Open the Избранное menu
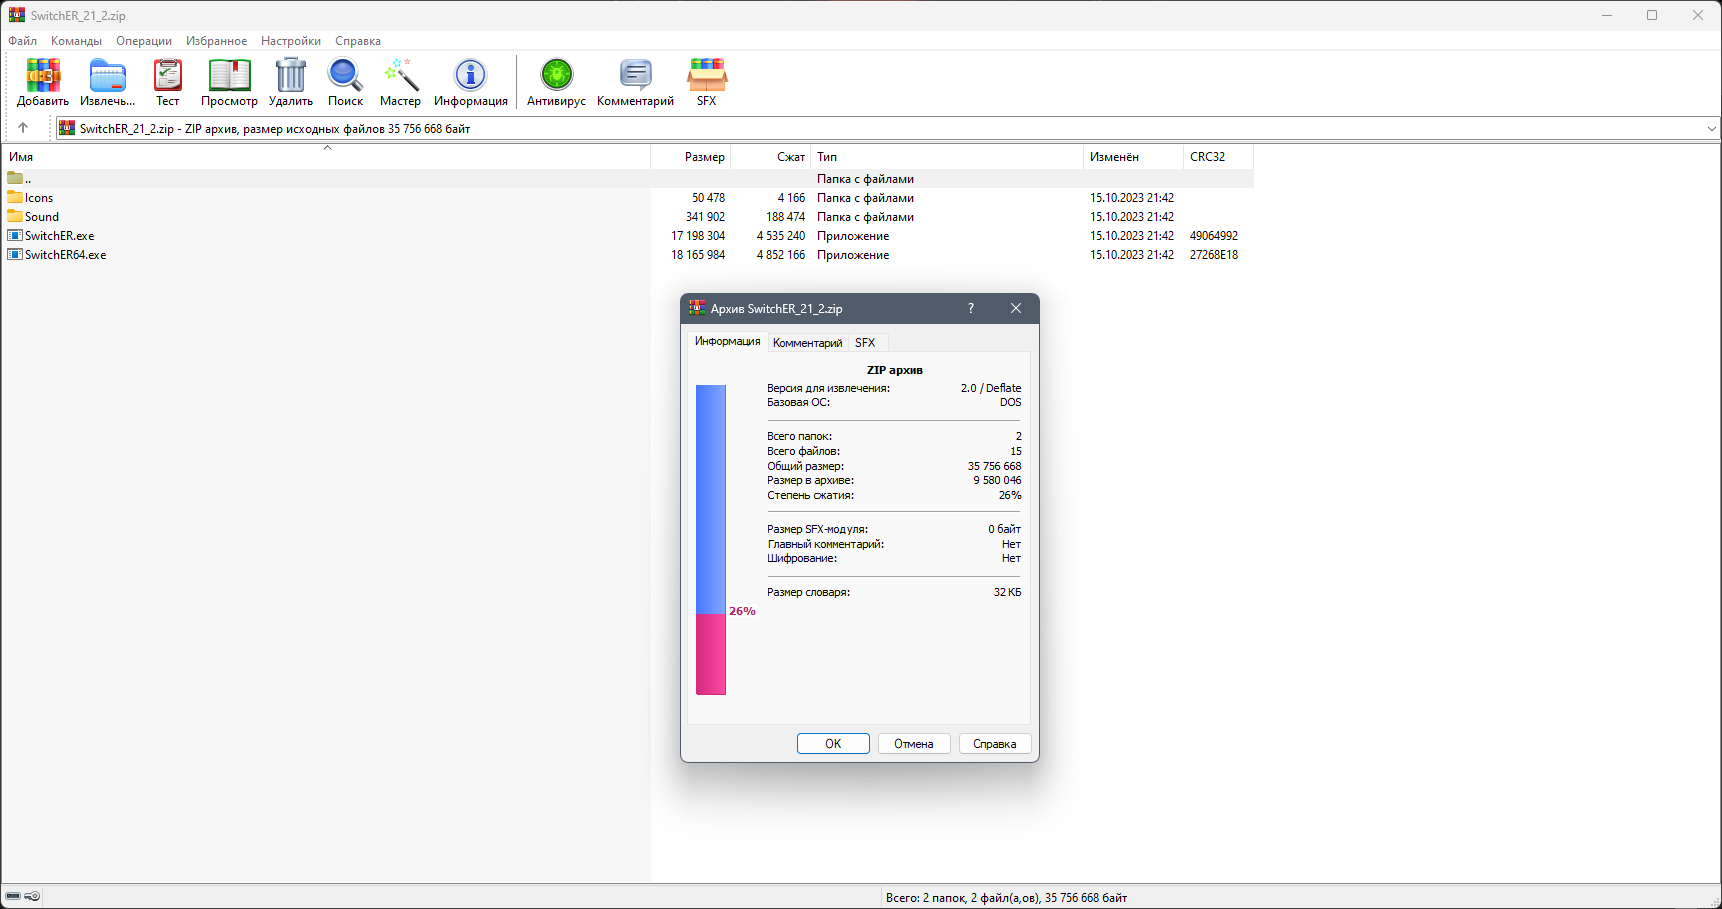 pos(216,41)
